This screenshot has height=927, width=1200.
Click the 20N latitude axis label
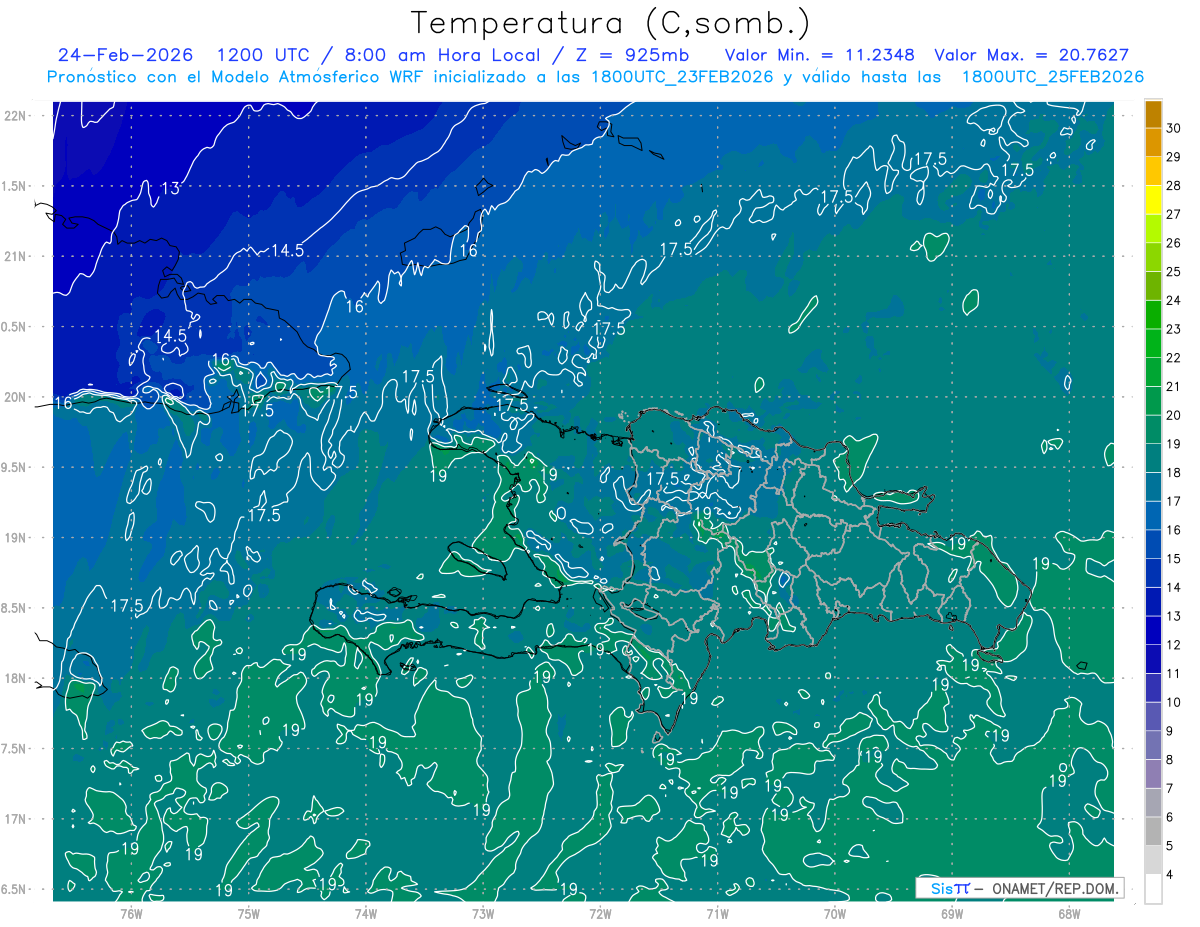[16, 397]
